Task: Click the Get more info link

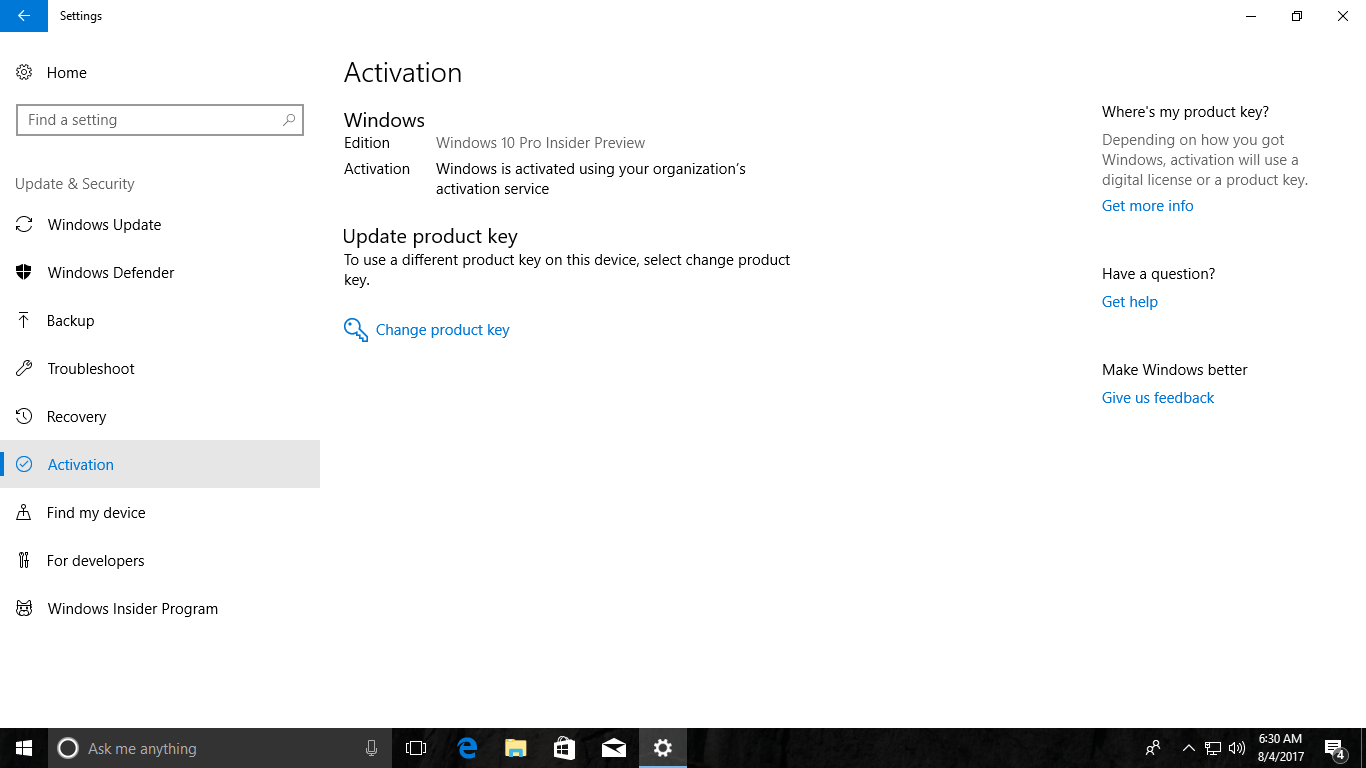Action: point(1147,206)
